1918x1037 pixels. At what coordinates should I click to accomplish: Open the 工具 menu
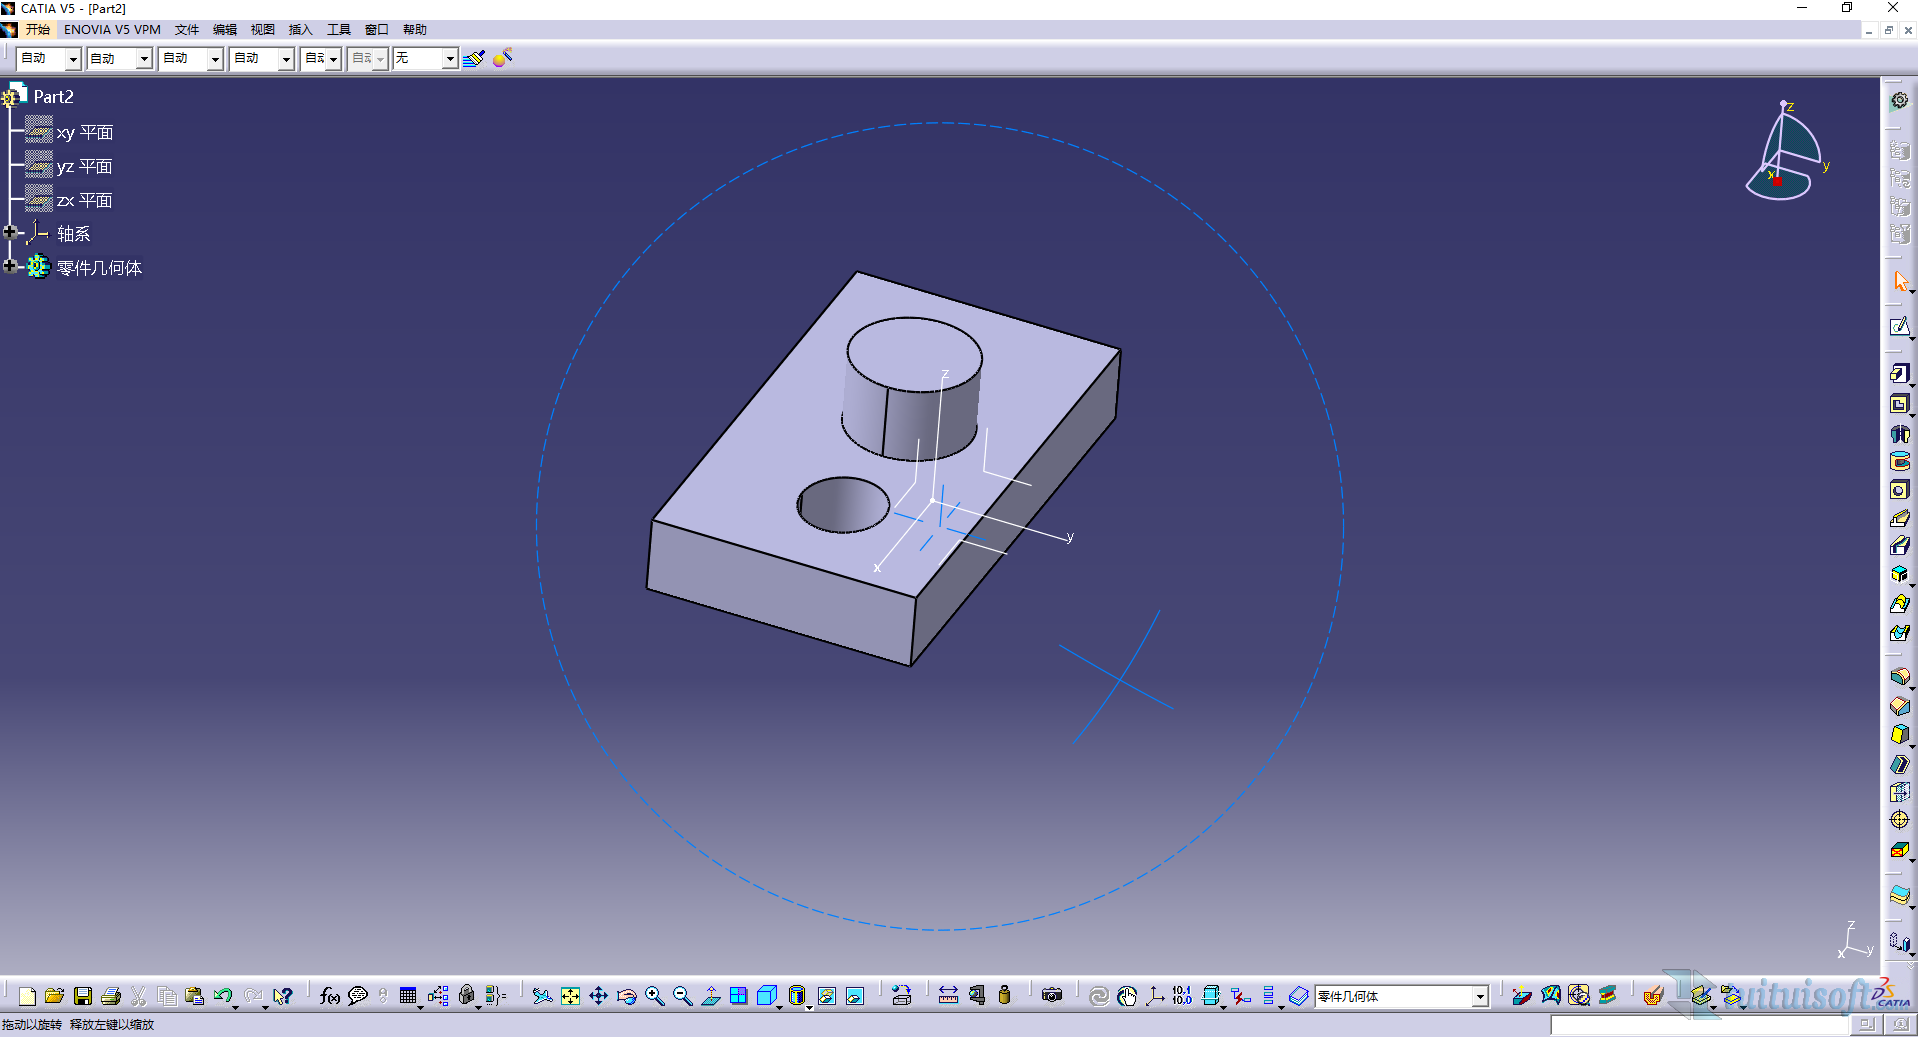pyautogui.click(x=338, y=30)
